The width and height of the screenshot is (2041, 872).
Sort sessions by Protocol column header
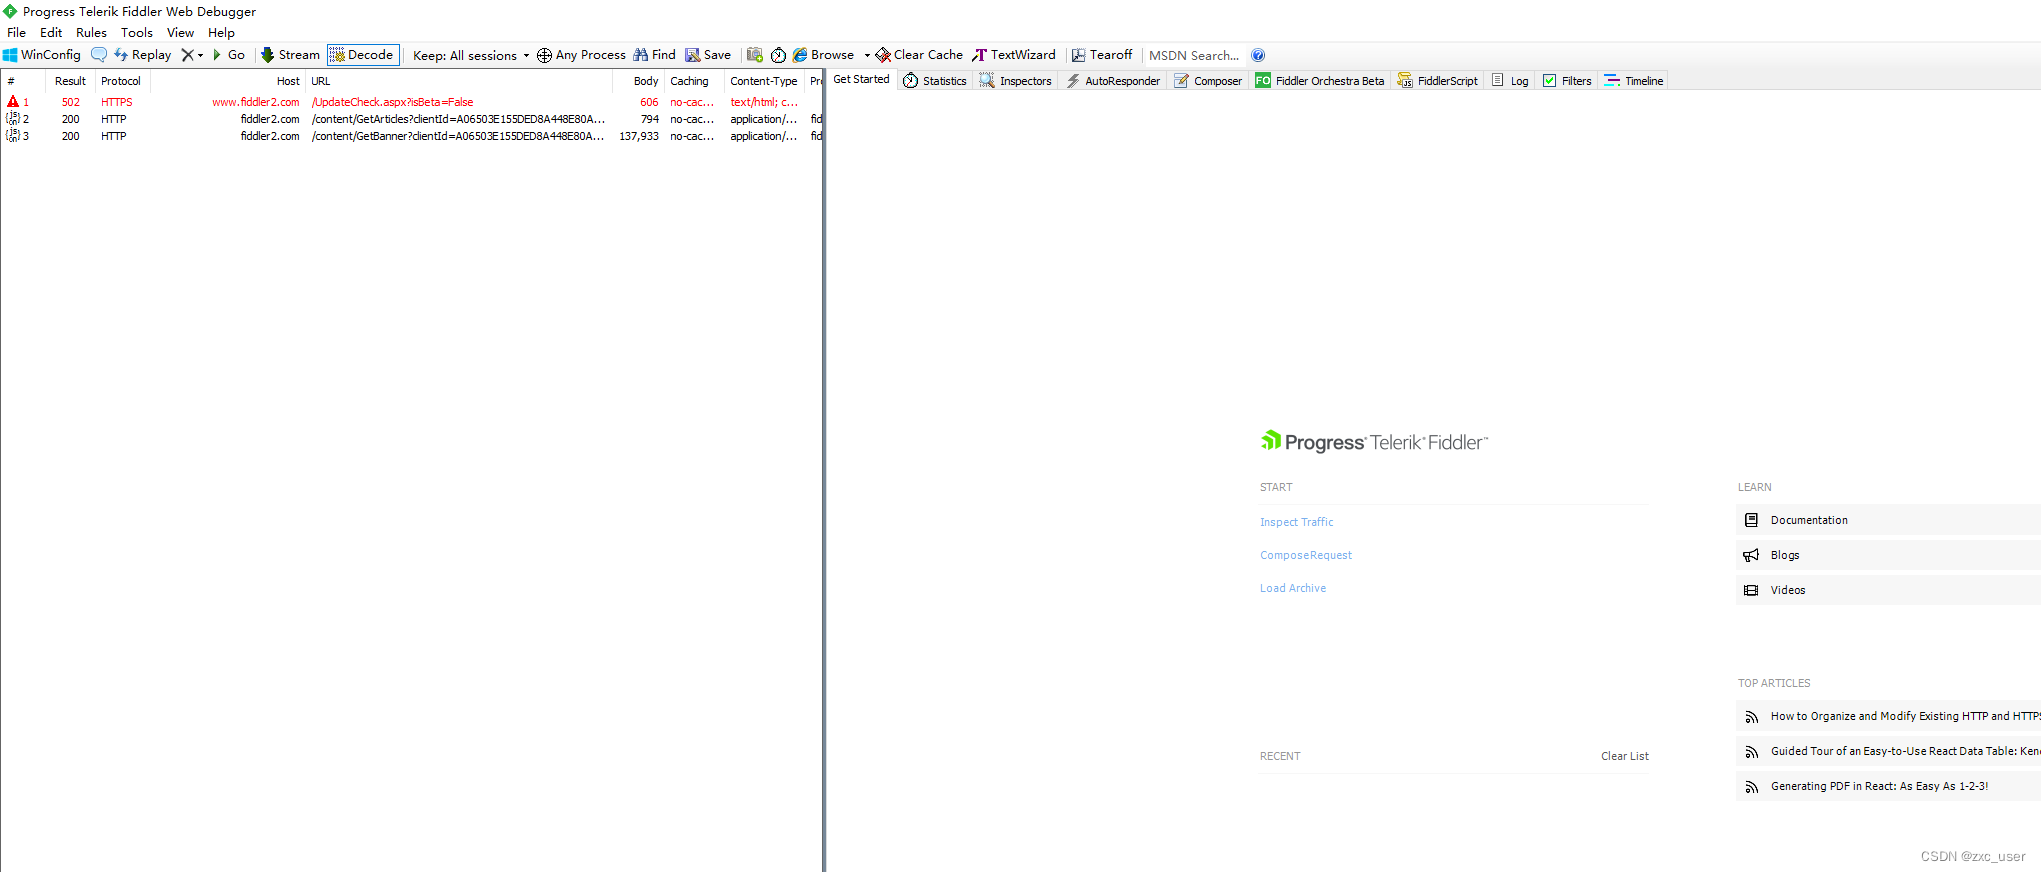click(121, 81)
